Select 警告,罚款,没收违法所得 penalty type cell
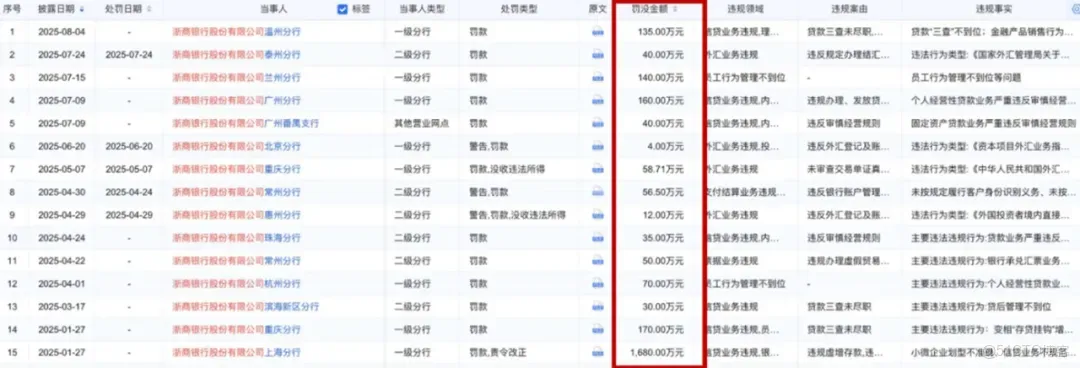Screen dimensions: 1080x368 (x=517, y=215)
